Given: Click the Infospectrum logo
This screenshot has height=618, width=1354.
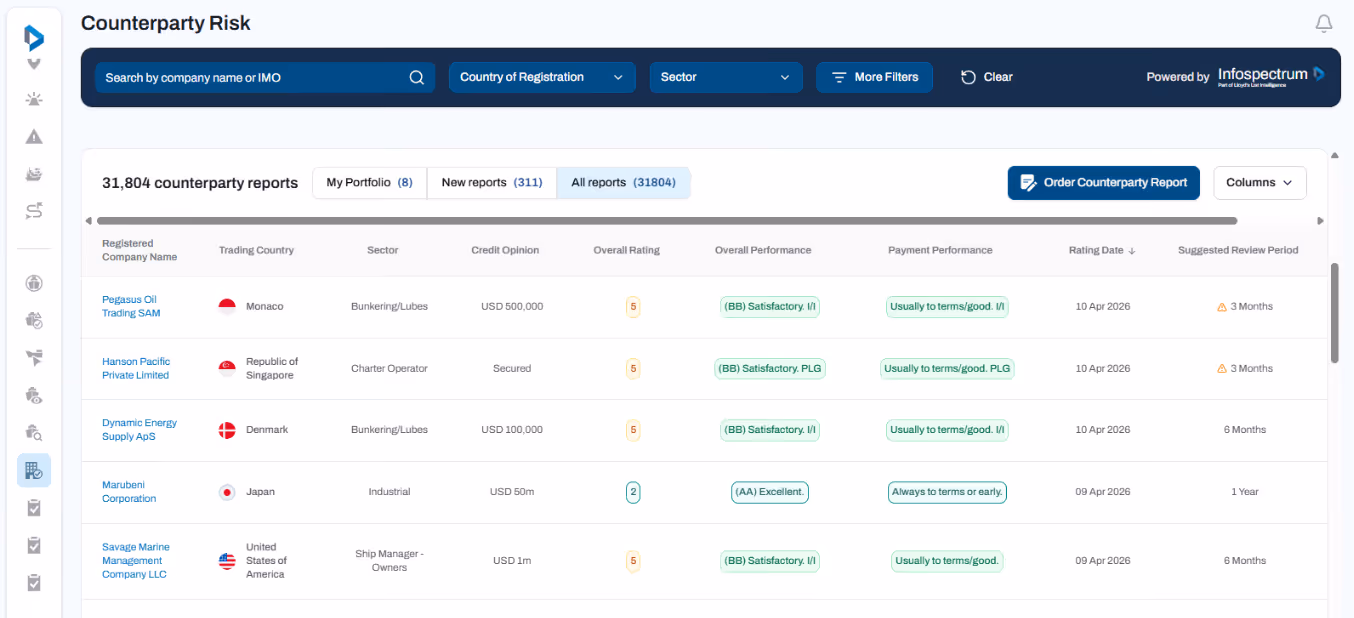Looking at the screenshot, I should pos(1271,76).
